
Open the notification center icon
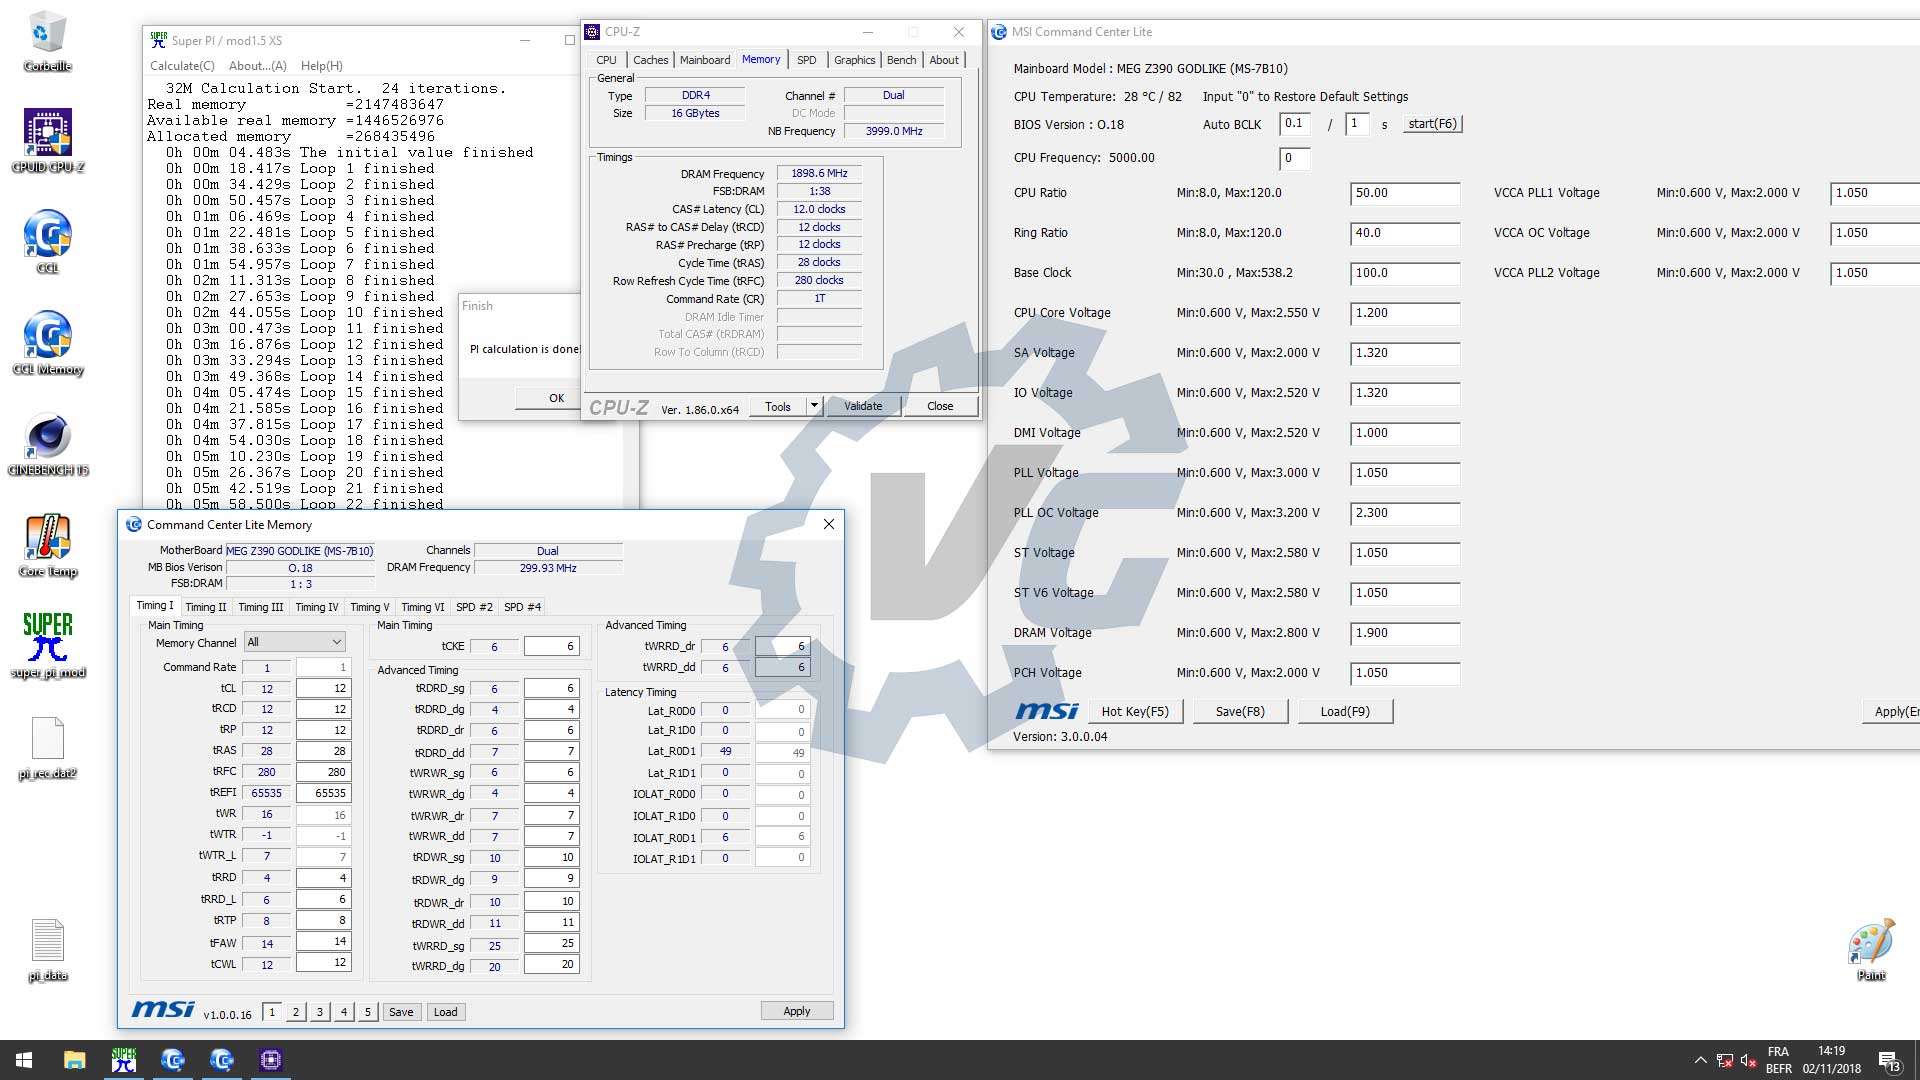pyautogui.click(x=1888, y=1060)
